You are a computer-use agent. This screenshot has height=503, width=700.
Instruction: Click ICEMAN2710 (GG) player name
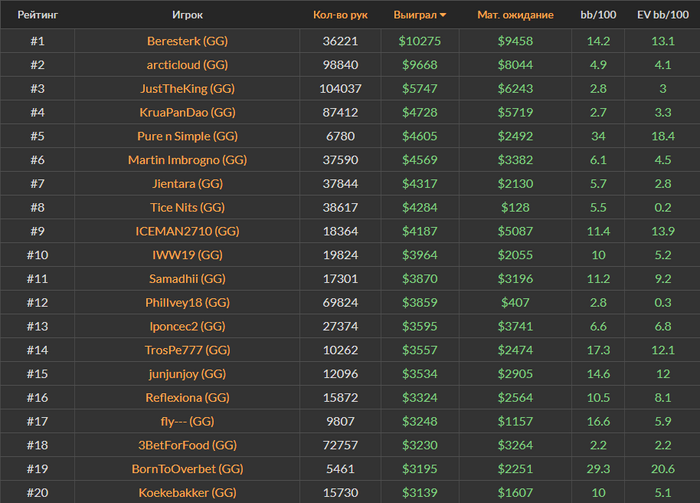(189, 231)
